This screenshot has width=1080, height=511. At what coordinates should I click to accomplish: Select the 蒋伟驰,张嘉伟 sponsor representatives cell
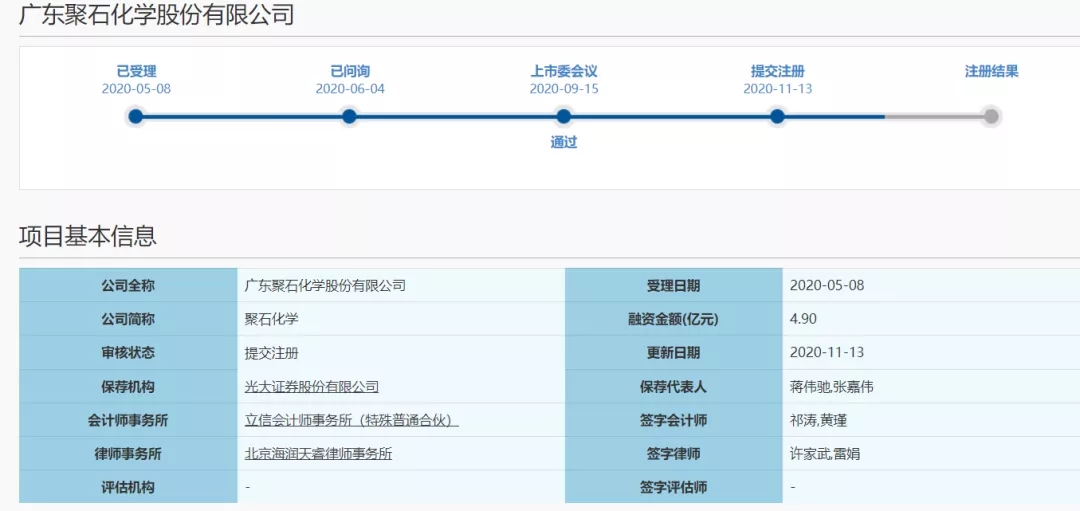pyautogui.click(x=831, y=387)
